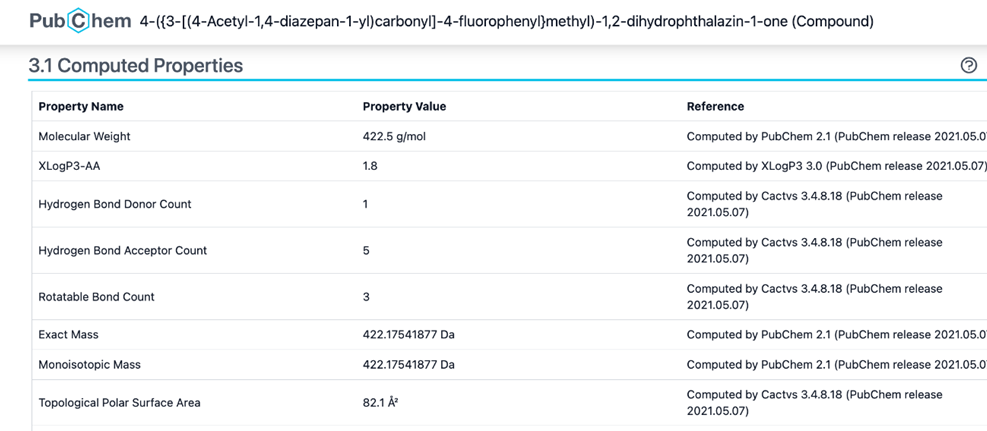
Task: Click the 422.5 g/mol value
Action: [x=394, y=136]
